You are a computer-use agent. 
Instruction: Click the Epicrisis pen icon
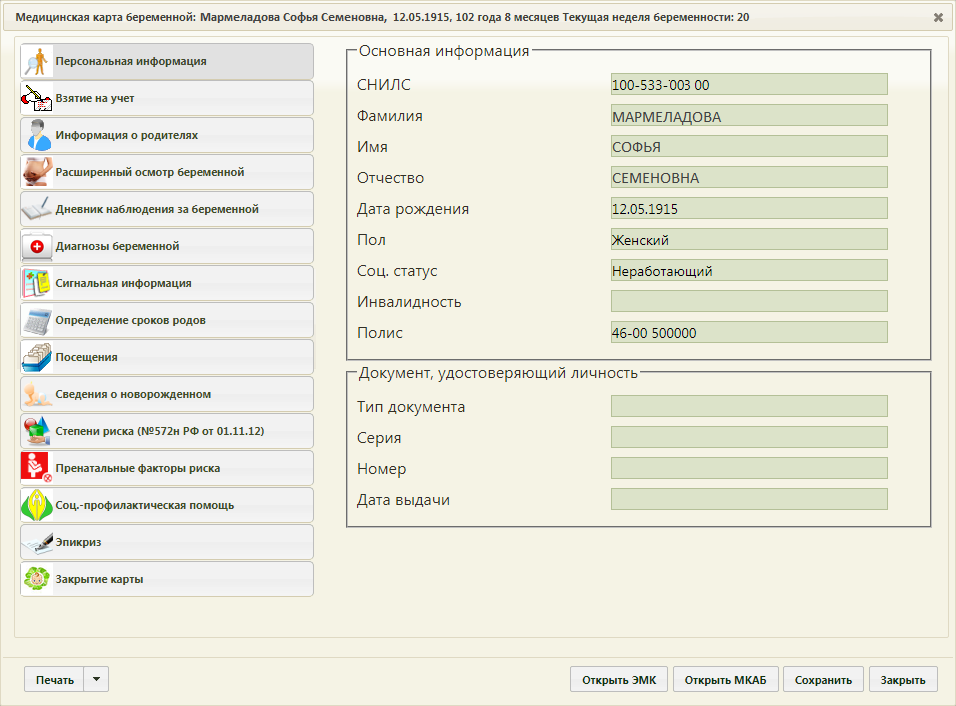[x=37, y=542]
